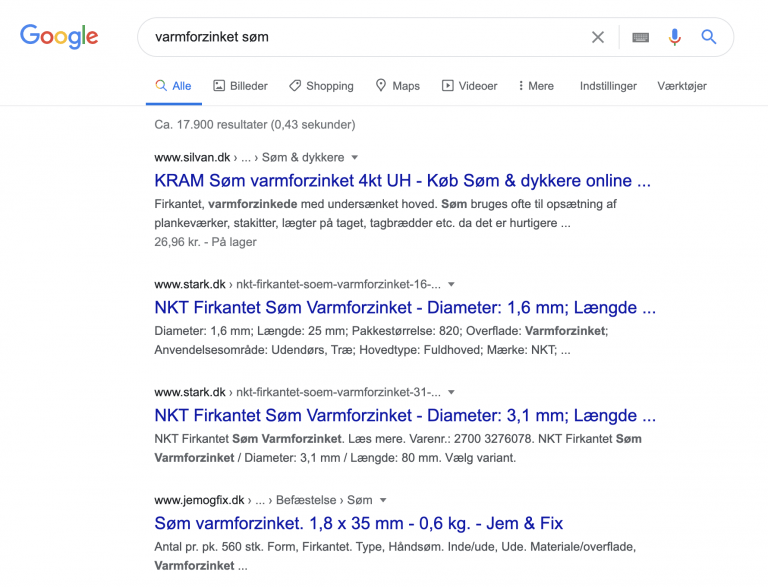Open the Maps results tab
Image resolution: width=768 pixels, height=587 pixels.
[x=398, y=86]
